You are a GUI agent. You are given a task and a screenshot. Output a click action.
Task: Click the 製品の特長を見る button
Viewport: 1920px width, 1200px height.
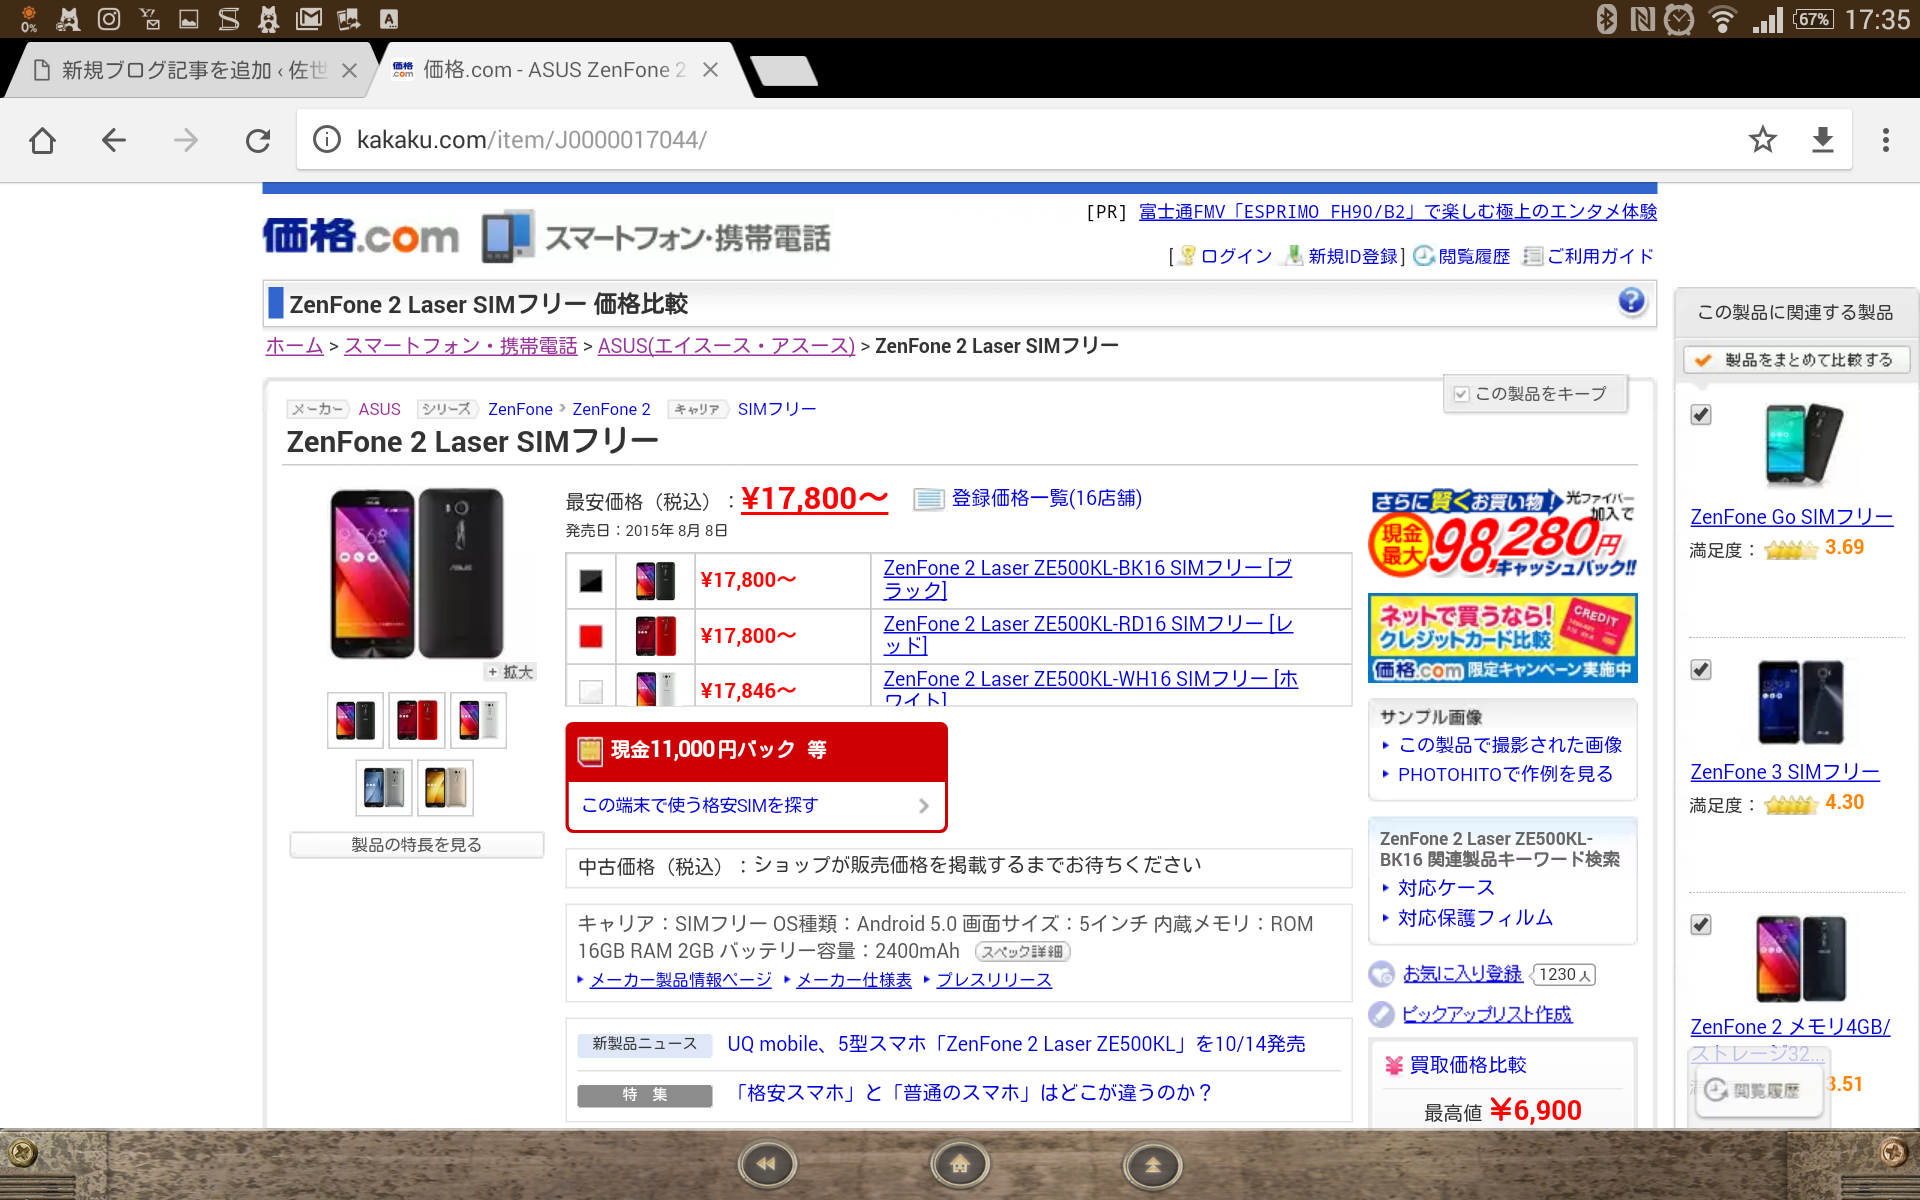[x=416, y=845]
